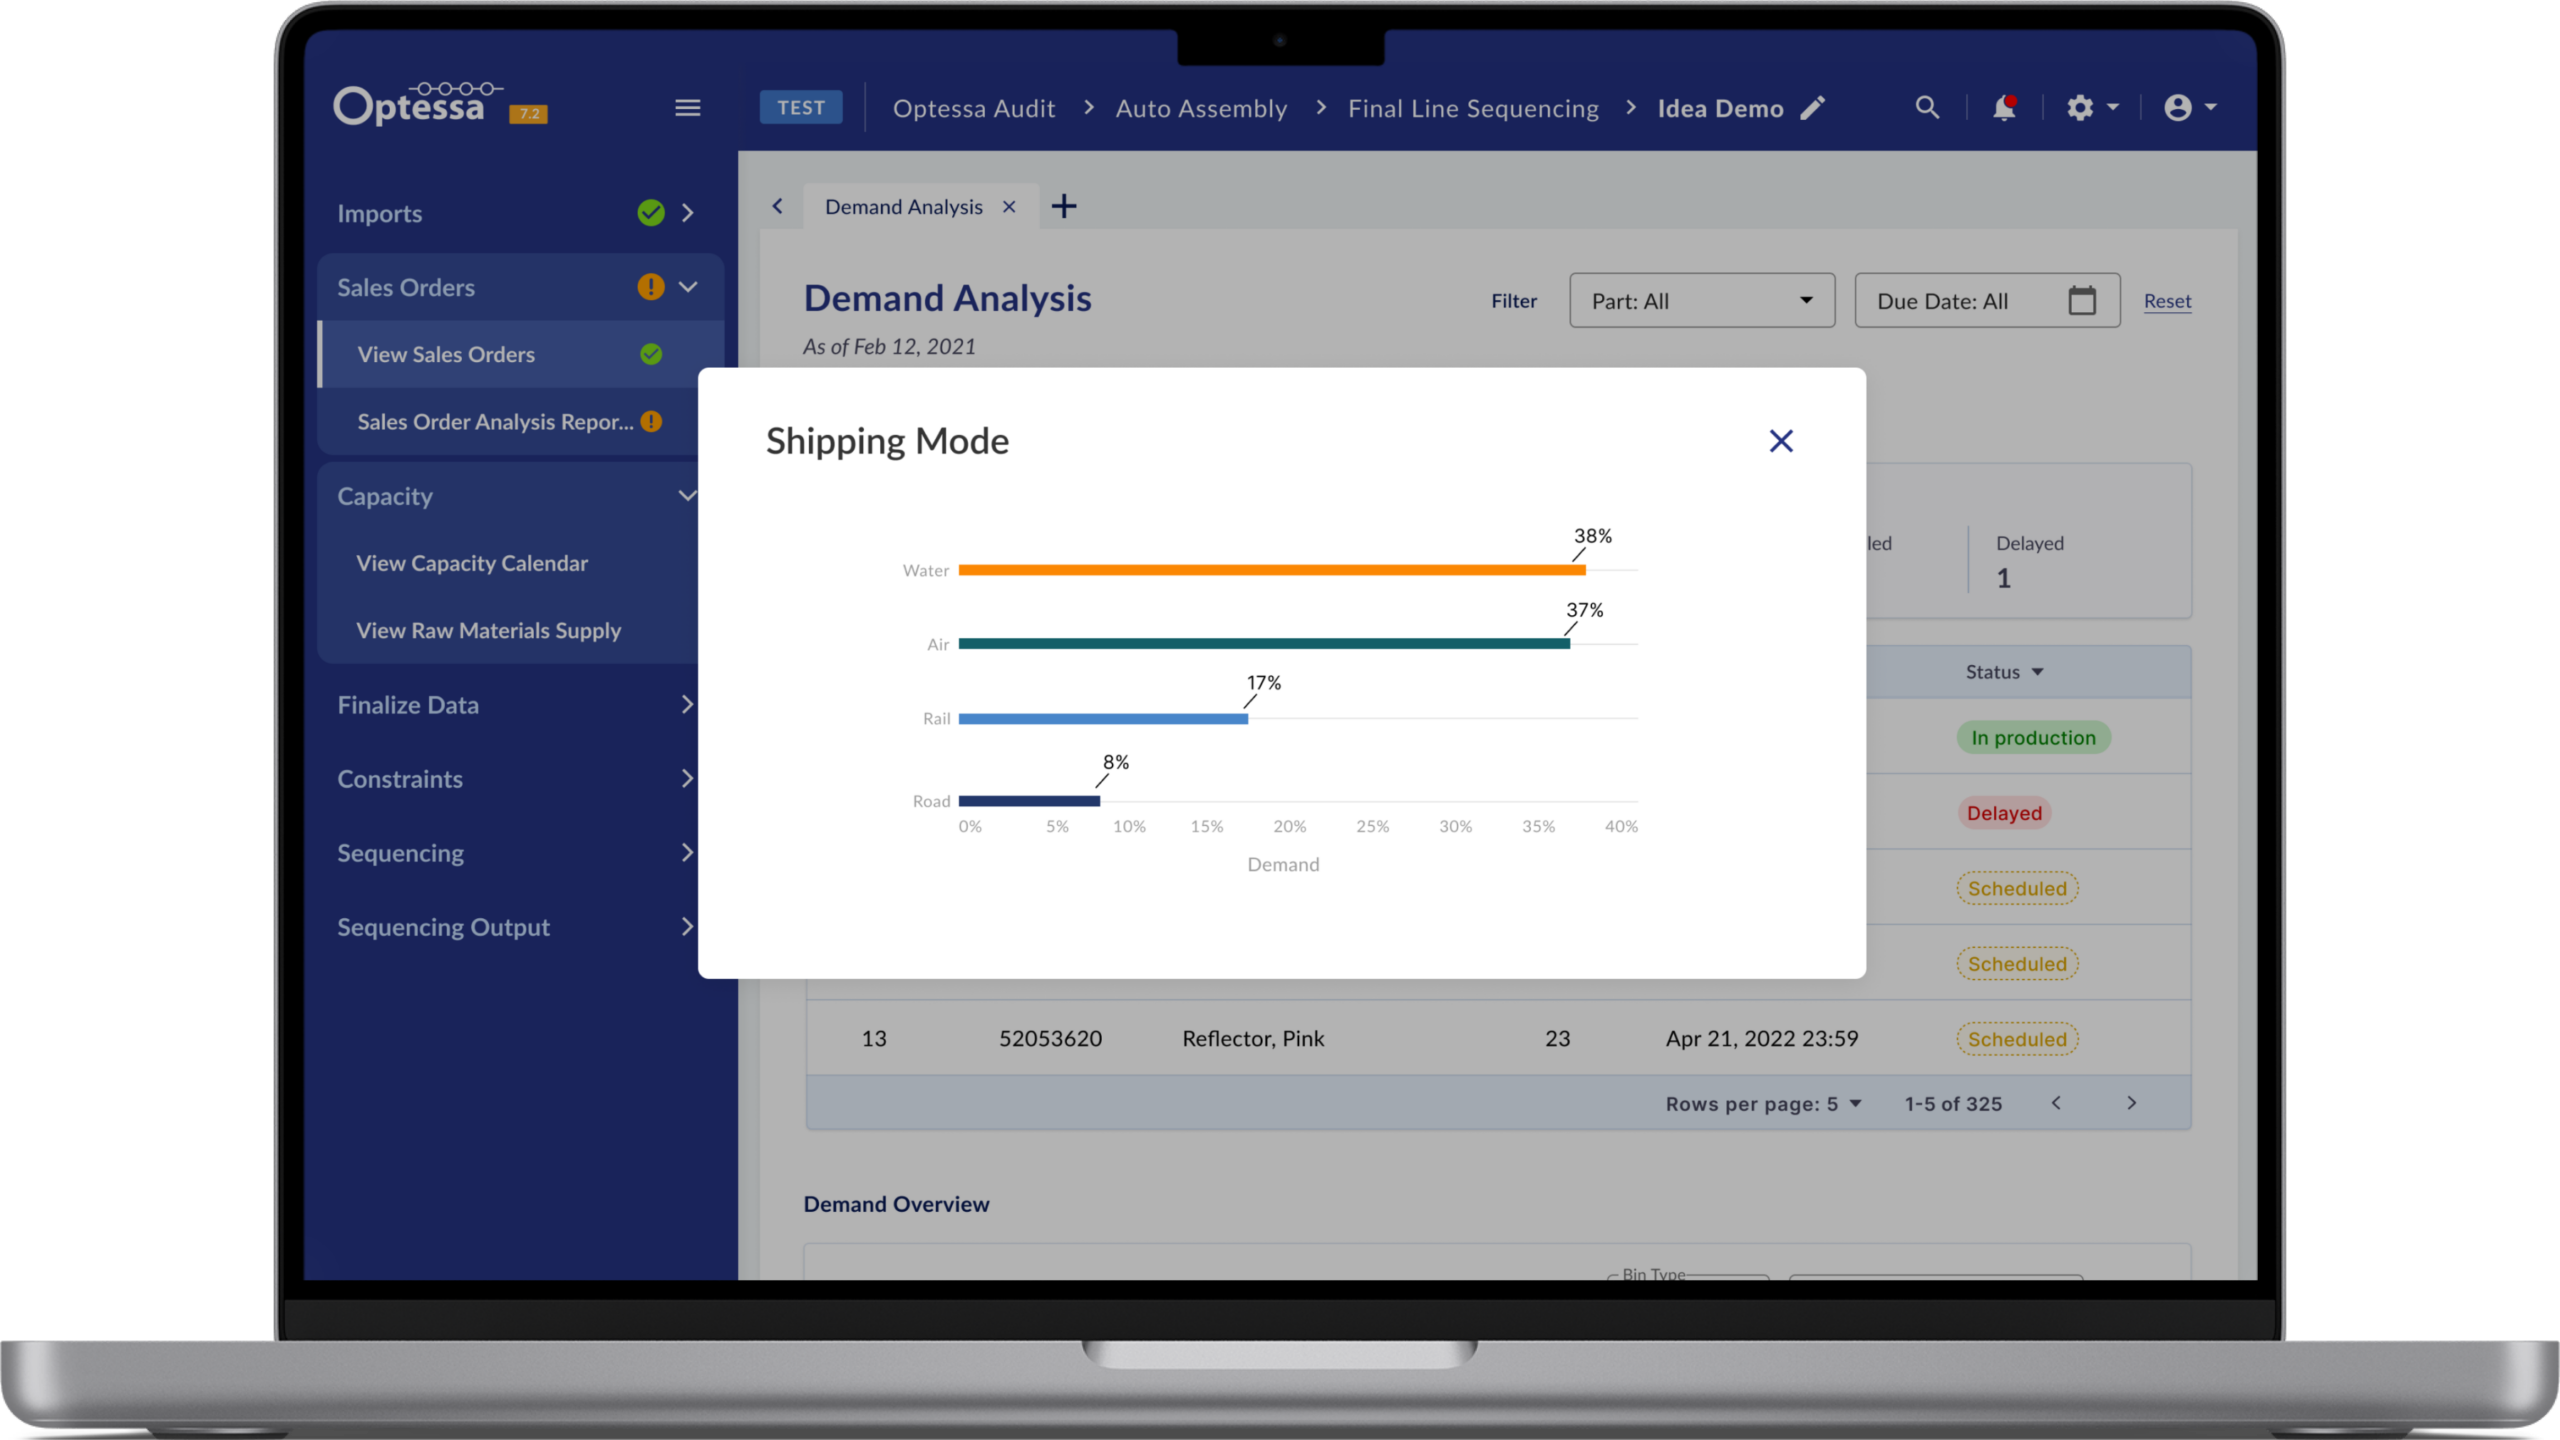The width and height of the screenshot is (2560, 1440).
Task: Click the search magnifier icon
Action: [x=1927, y=108]
